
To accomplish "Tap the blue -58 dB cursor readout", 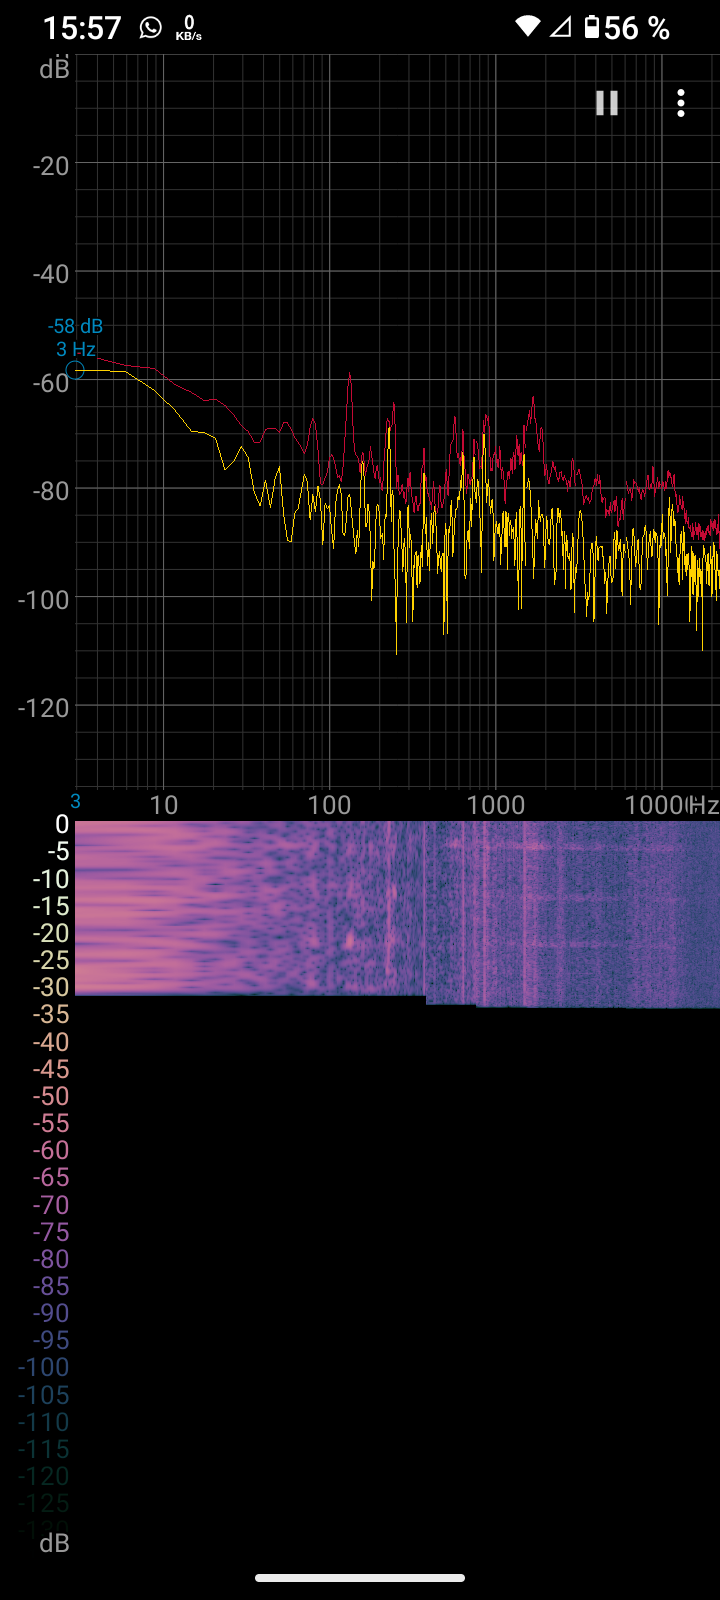I will (x=75, y=326).
